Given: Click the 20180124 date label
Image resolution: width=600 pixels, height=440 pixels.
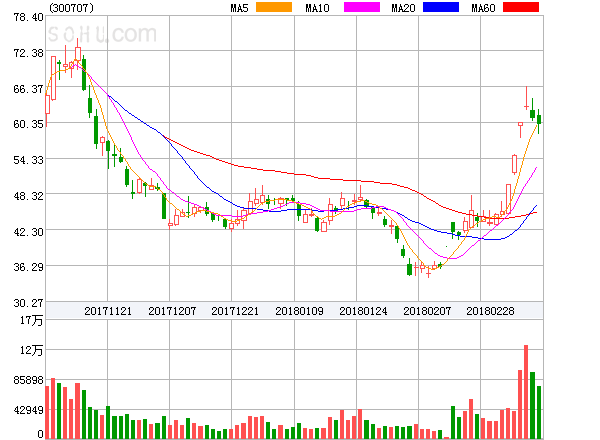Looking at the screenshot, I should [363, 311].
